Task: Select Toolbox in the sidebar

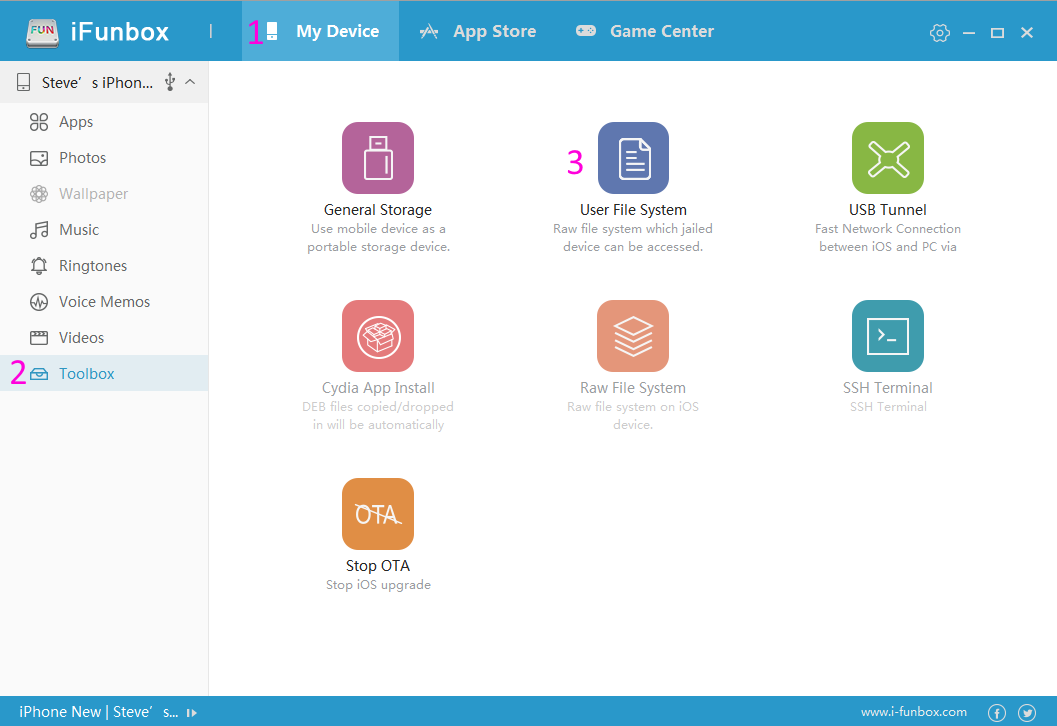Action: (104, 373)
